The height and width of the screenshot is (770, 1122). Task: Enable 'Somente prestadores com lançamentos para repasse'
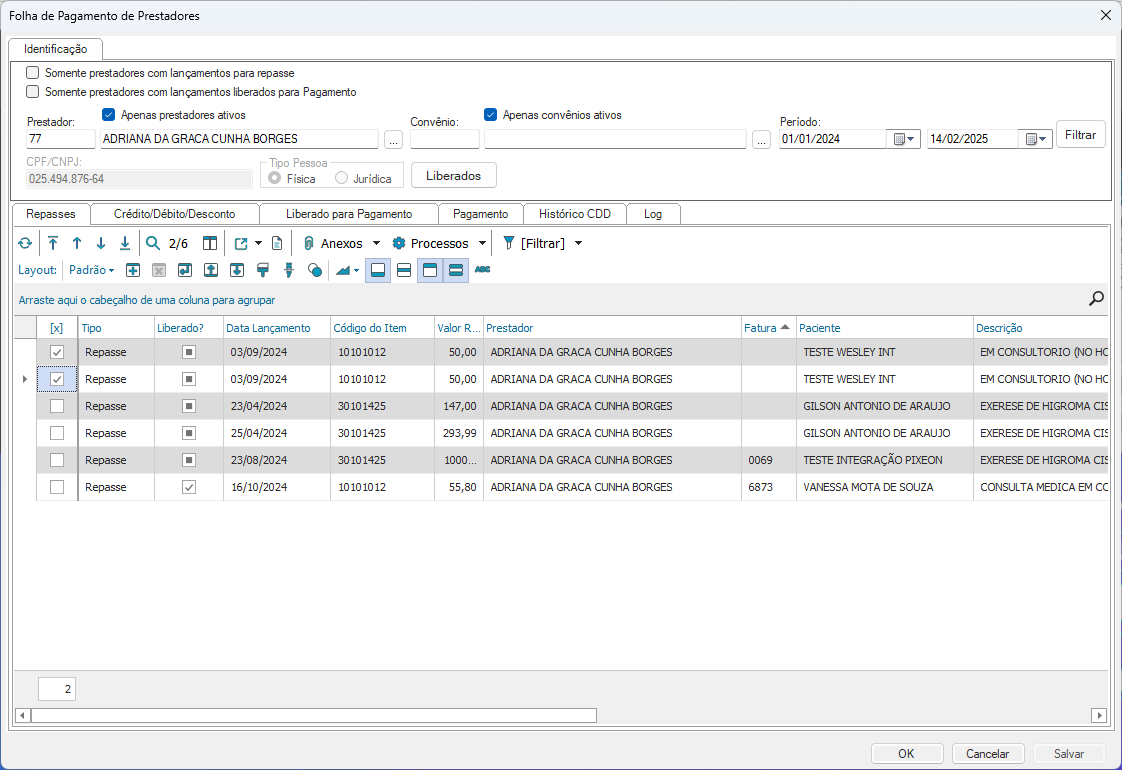point(33,73)
